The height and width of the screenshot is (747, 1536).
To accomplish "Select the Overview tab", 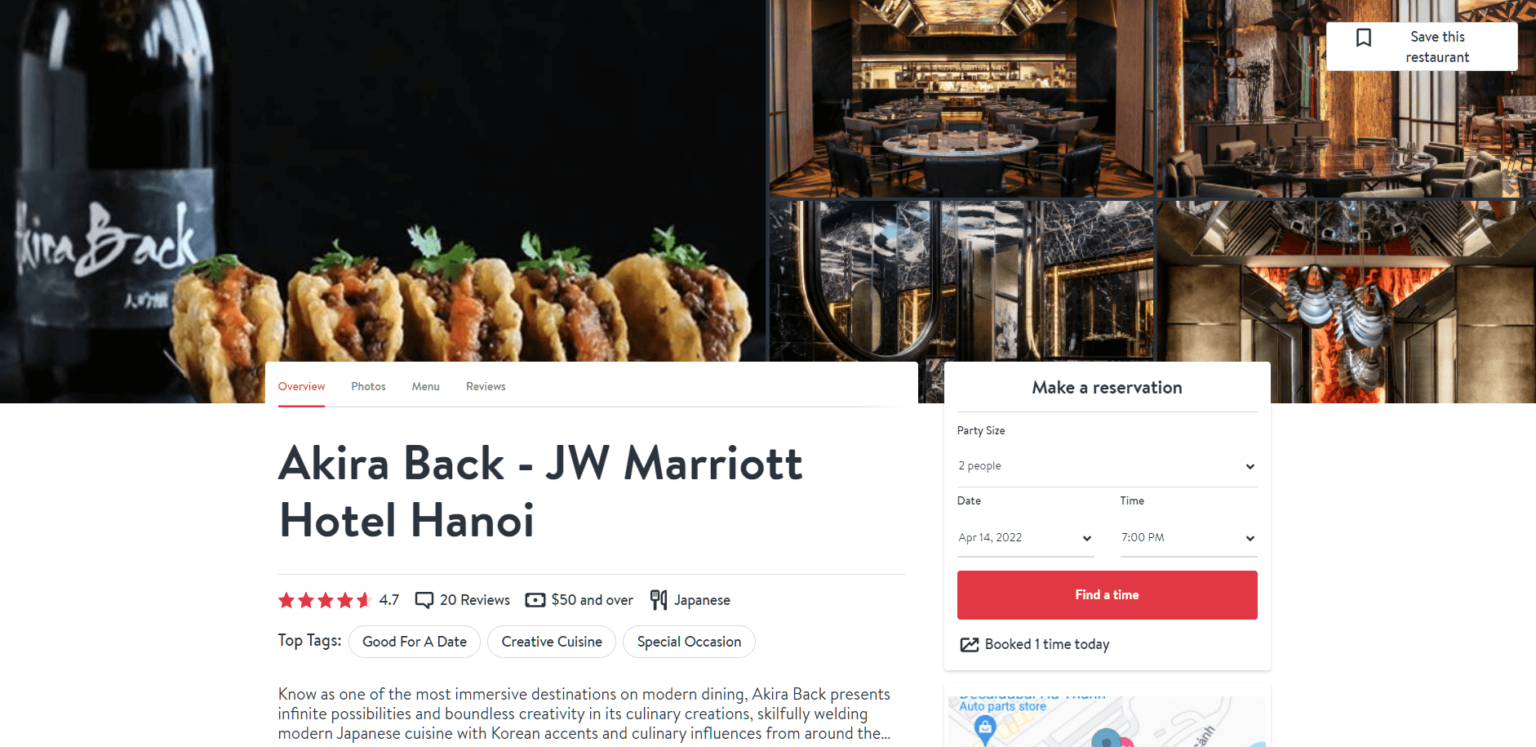I will tap(301, 386).
